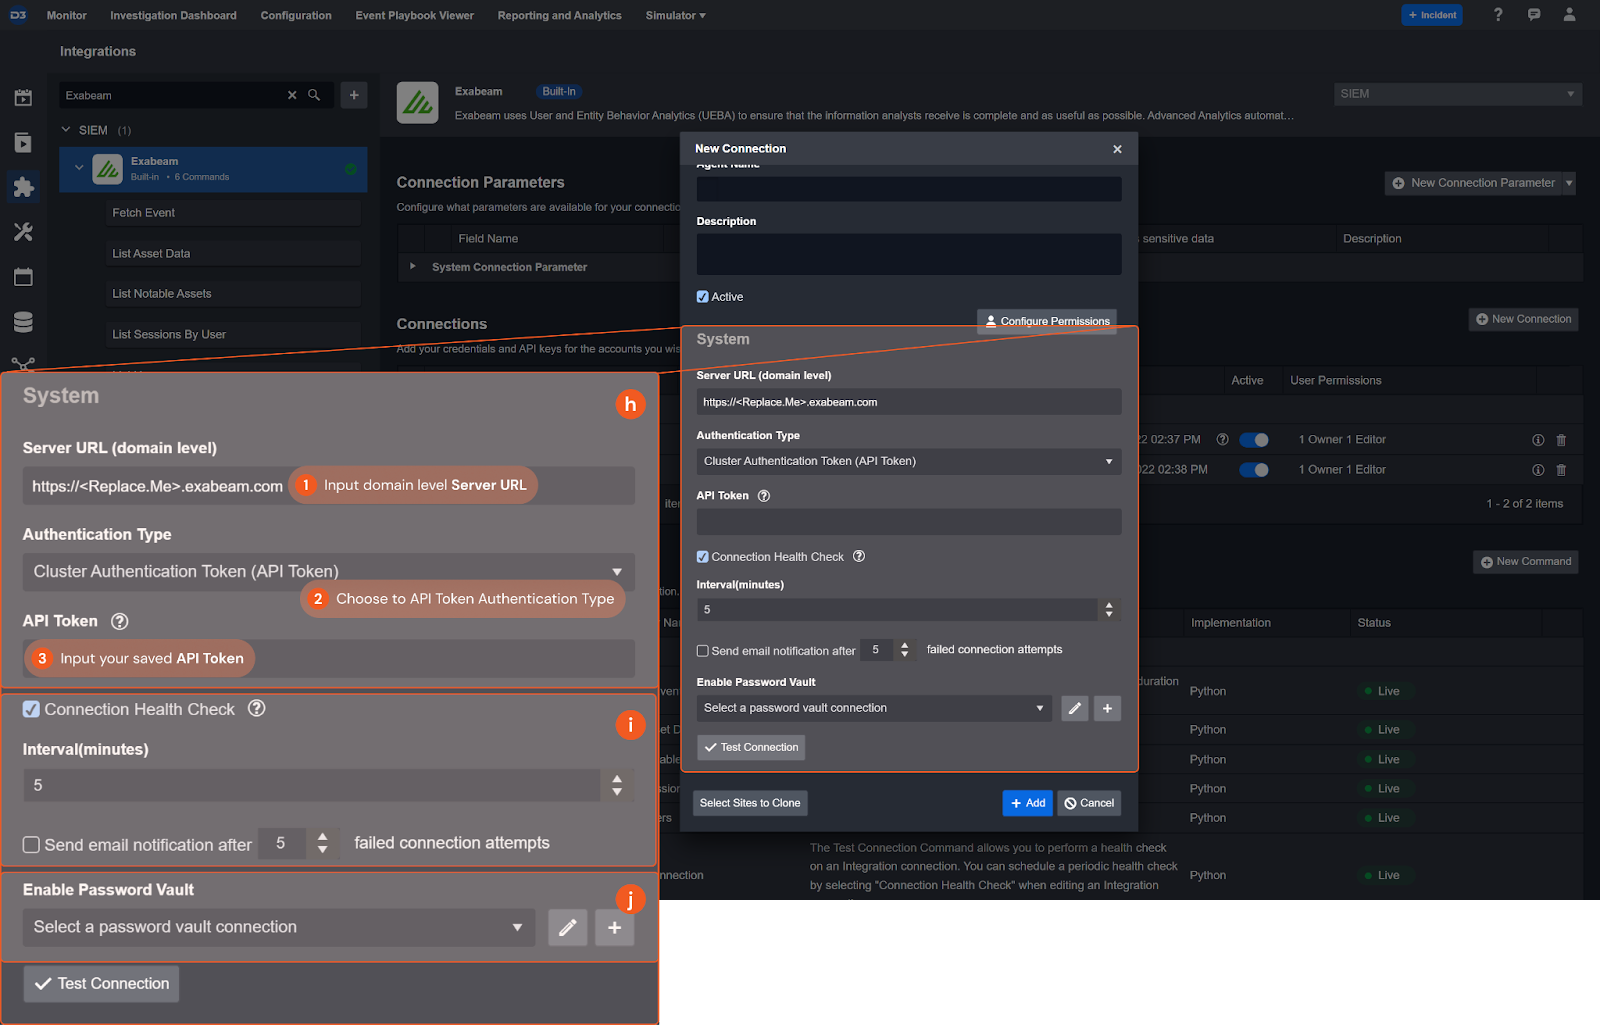Open Authentication Type dropdown in New Connection dialog
The height and width of the screenshot is (1025, 1600).
click(909, 461)
